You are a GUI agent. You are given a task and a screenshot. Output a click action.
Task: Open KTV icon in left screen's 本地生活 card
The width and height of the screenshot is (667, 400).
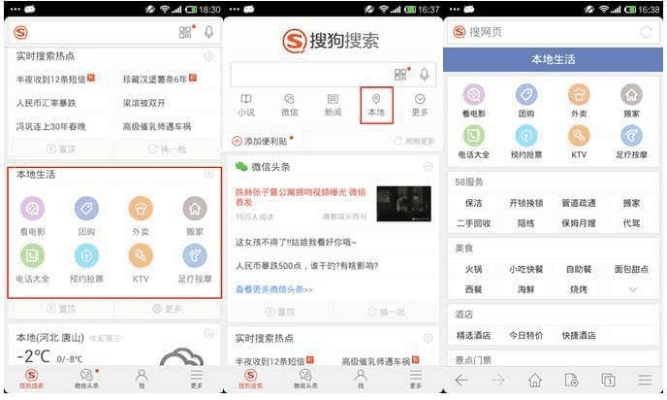click(x=141, y=256)
